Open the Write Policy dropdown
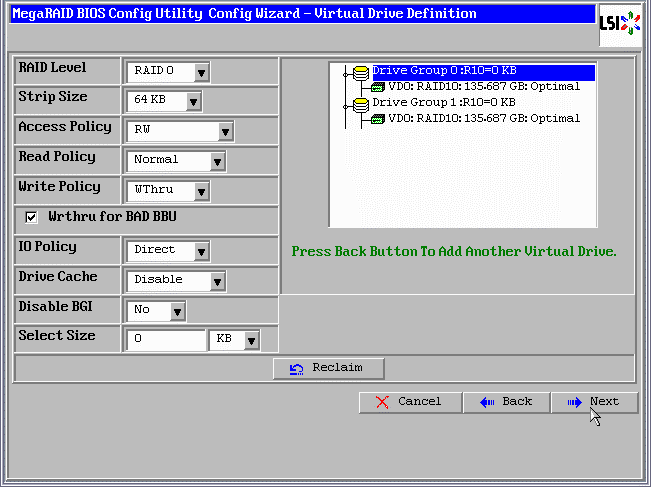651x487 pixels. [x=201, y=191]
